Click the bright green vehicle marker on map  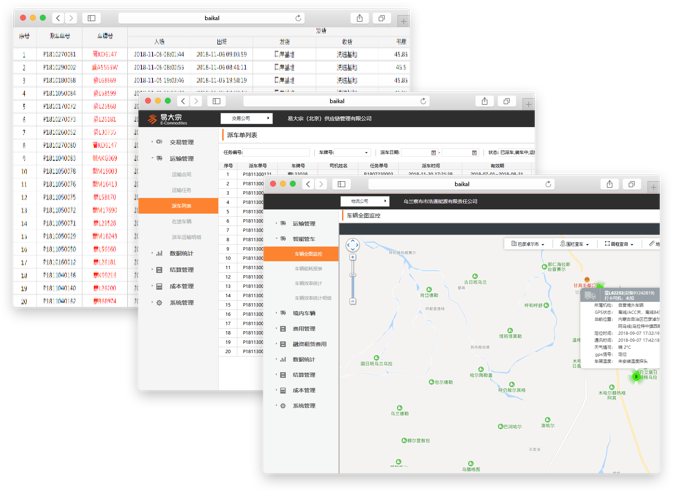pyautogui.click(x=637, y=376)
